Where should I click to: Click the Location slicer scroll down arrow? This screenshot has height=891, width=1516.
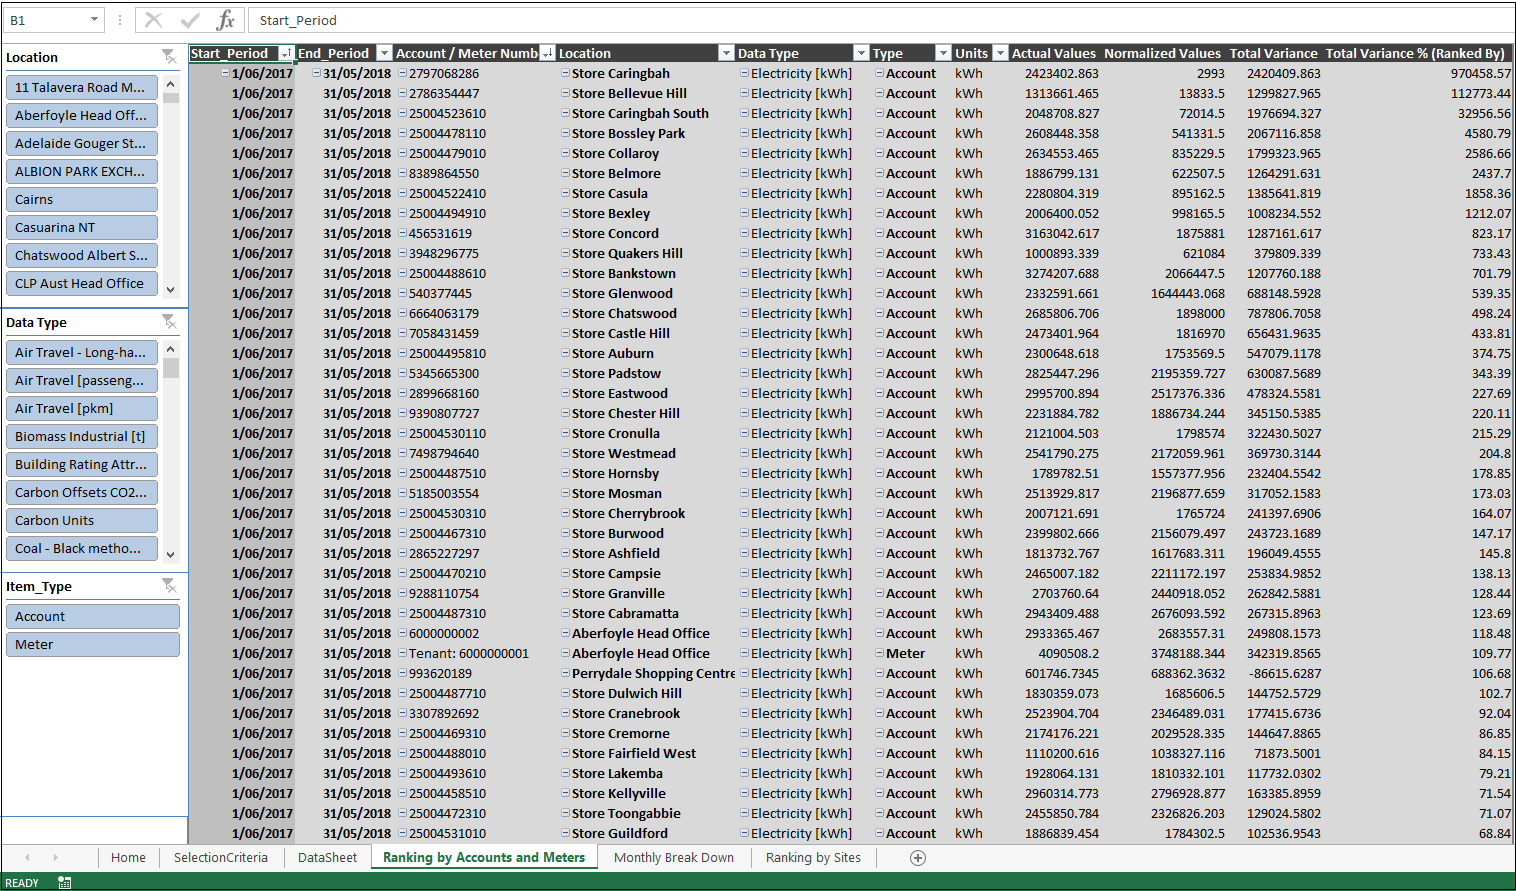click(171, 289)
